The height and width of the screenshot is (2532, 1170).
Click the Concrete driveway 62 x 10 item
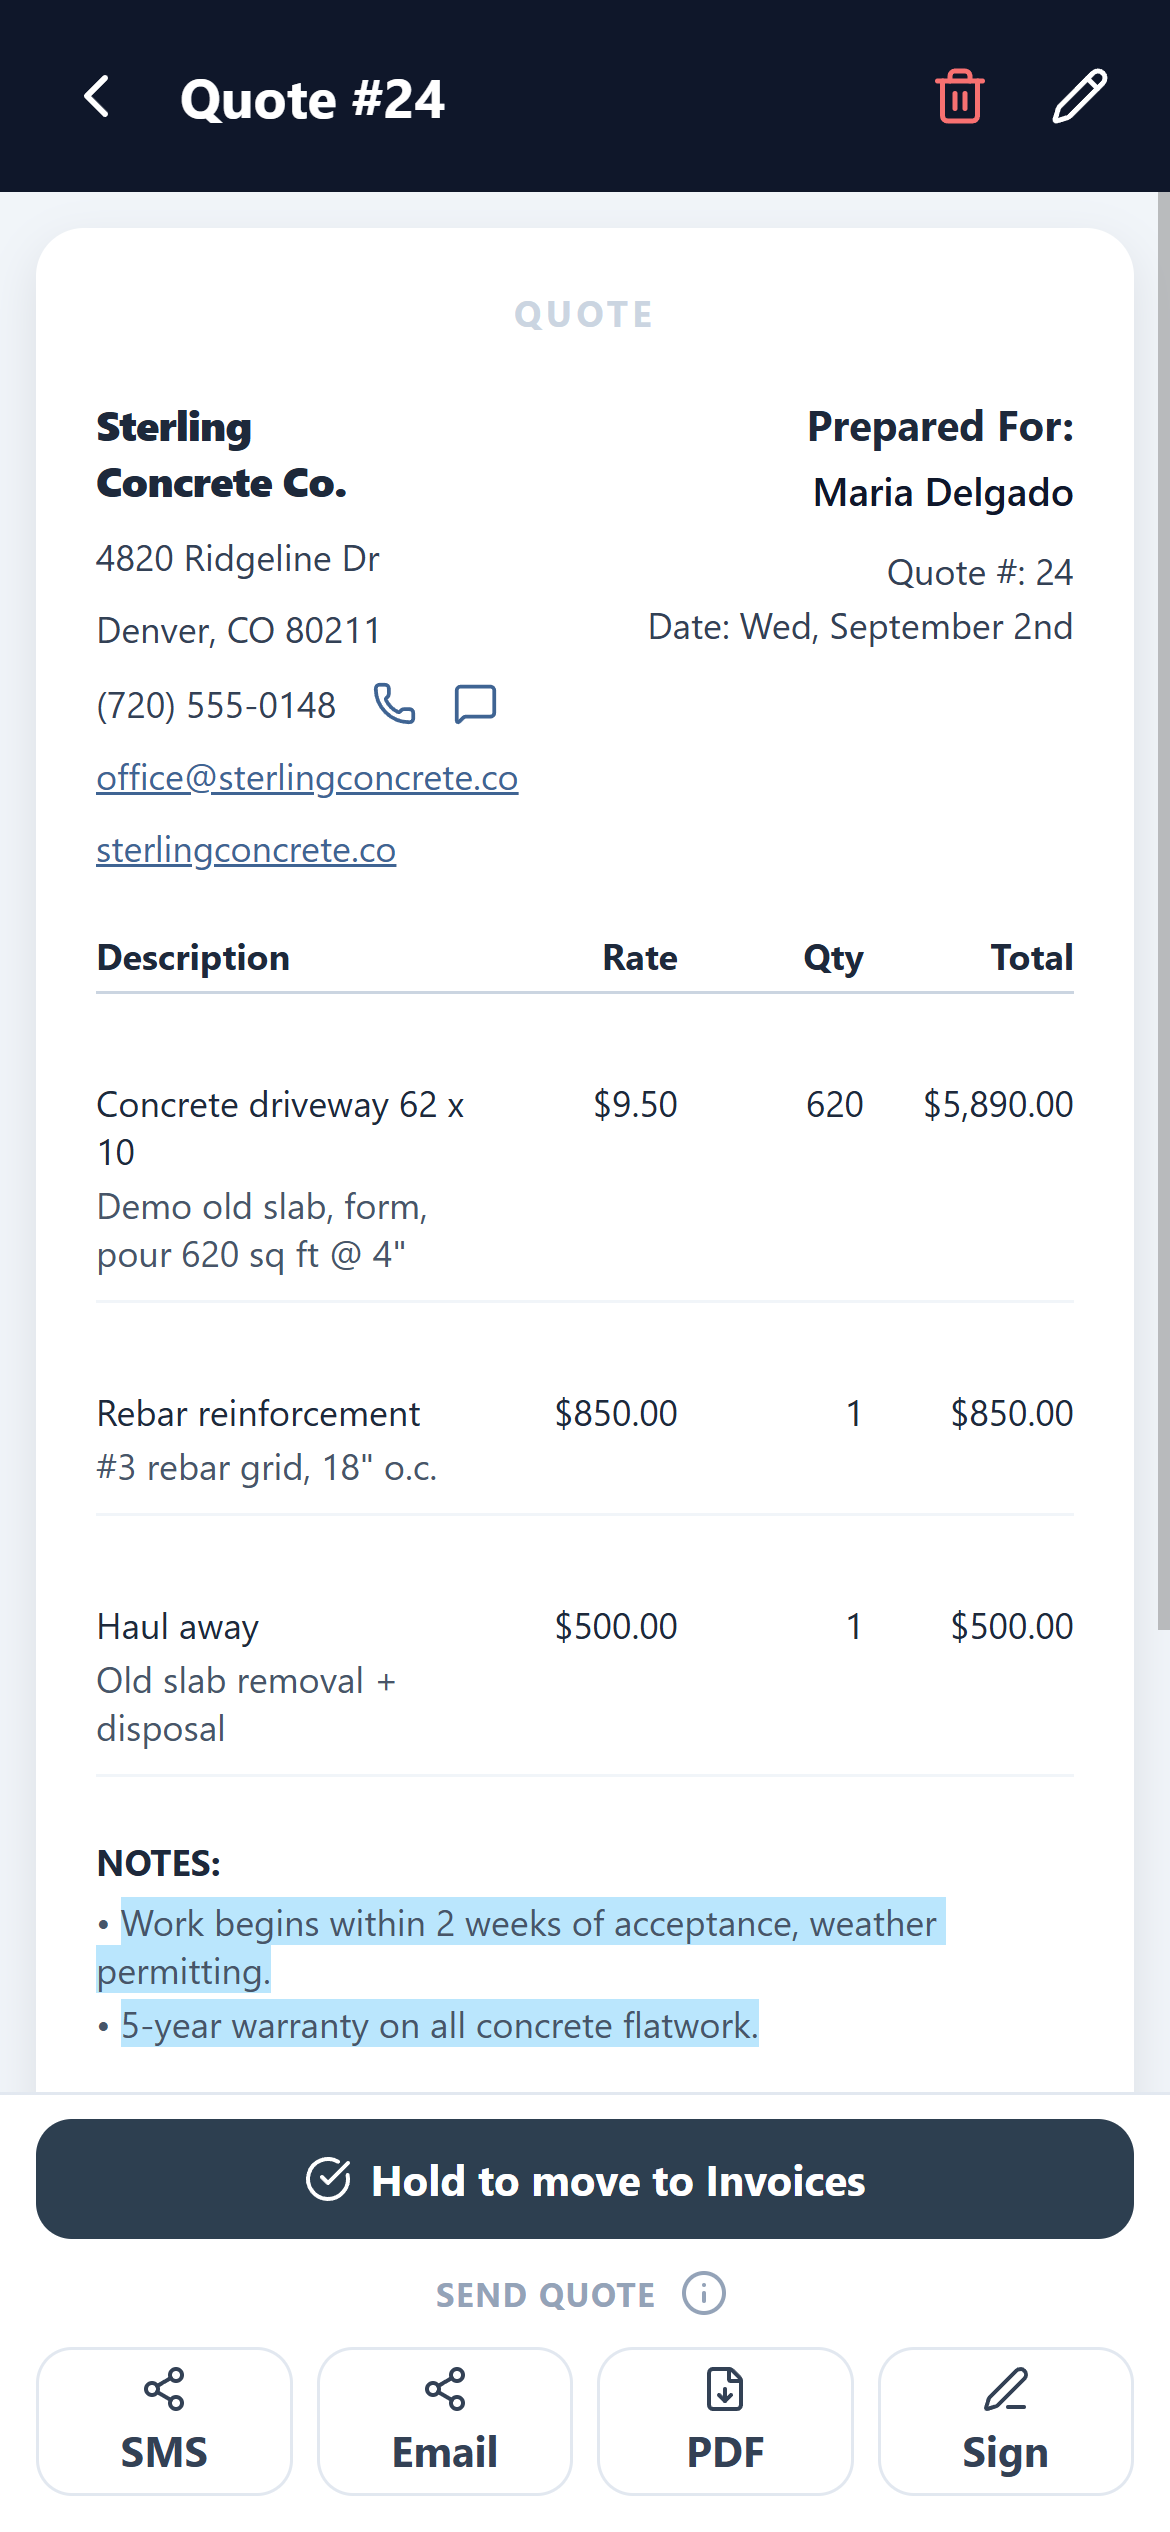280,1128
